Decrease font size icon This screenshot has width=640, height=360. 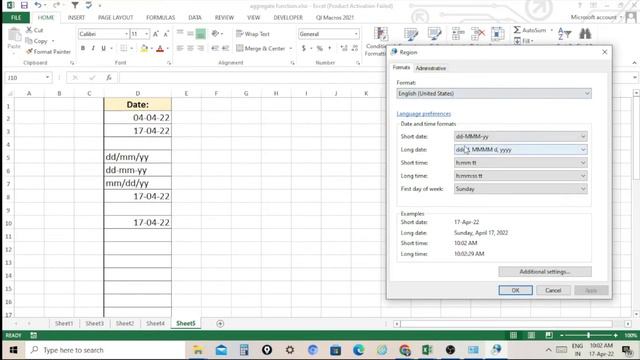tap(166, 34)
